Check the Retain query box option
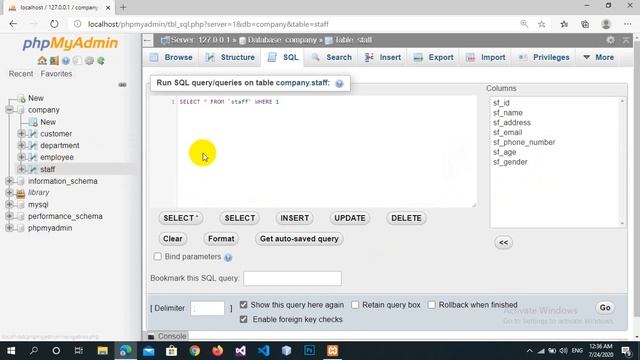This screenshot has width=640, height=360. tap(355, 305)
